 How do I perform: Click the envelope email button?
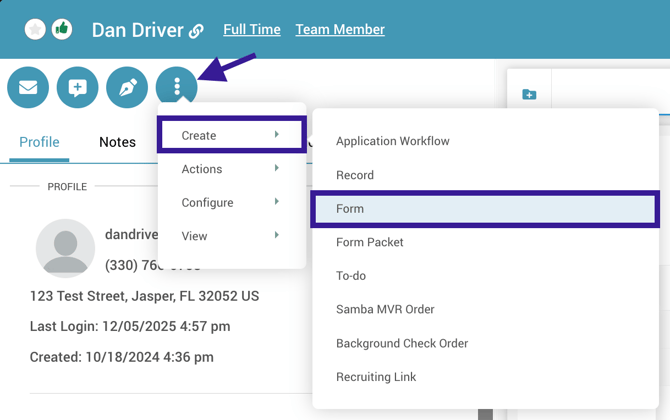(28, 88)
